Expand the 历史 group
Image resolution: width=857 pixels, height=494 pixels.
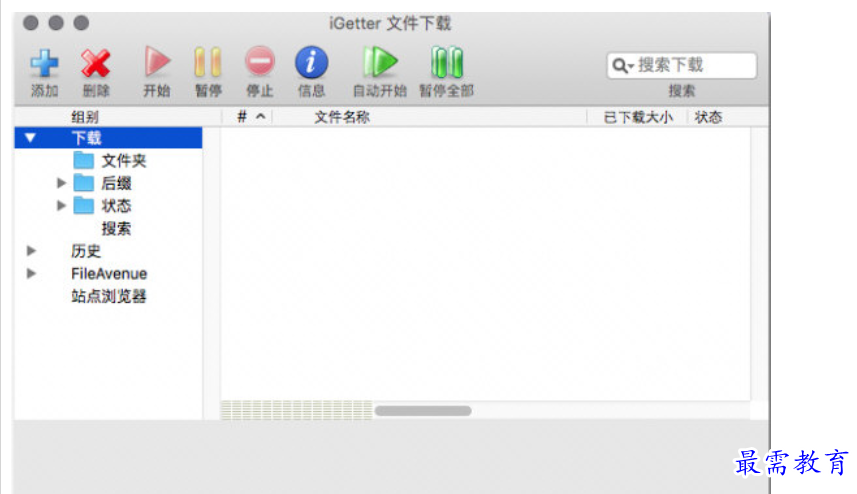(x=31, y=251)
